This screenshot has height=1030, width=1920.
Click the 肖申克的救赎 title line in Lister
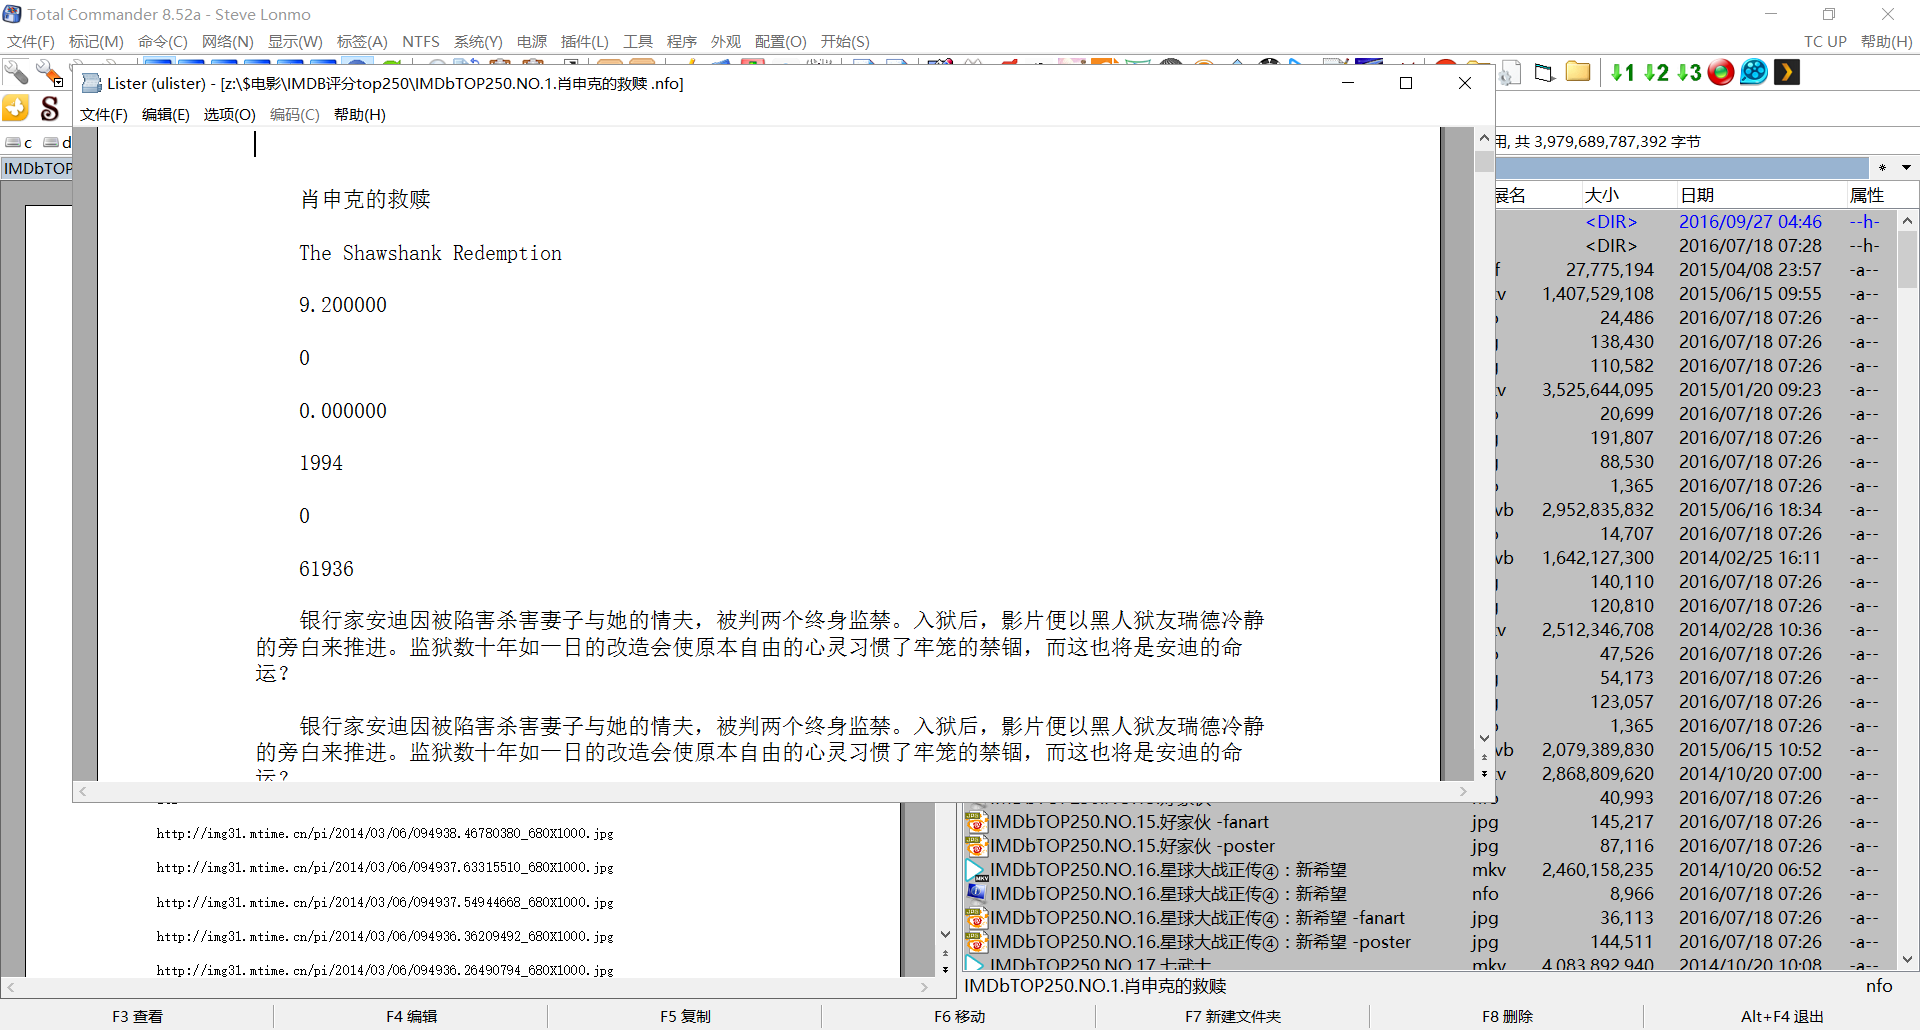(365, 199)
